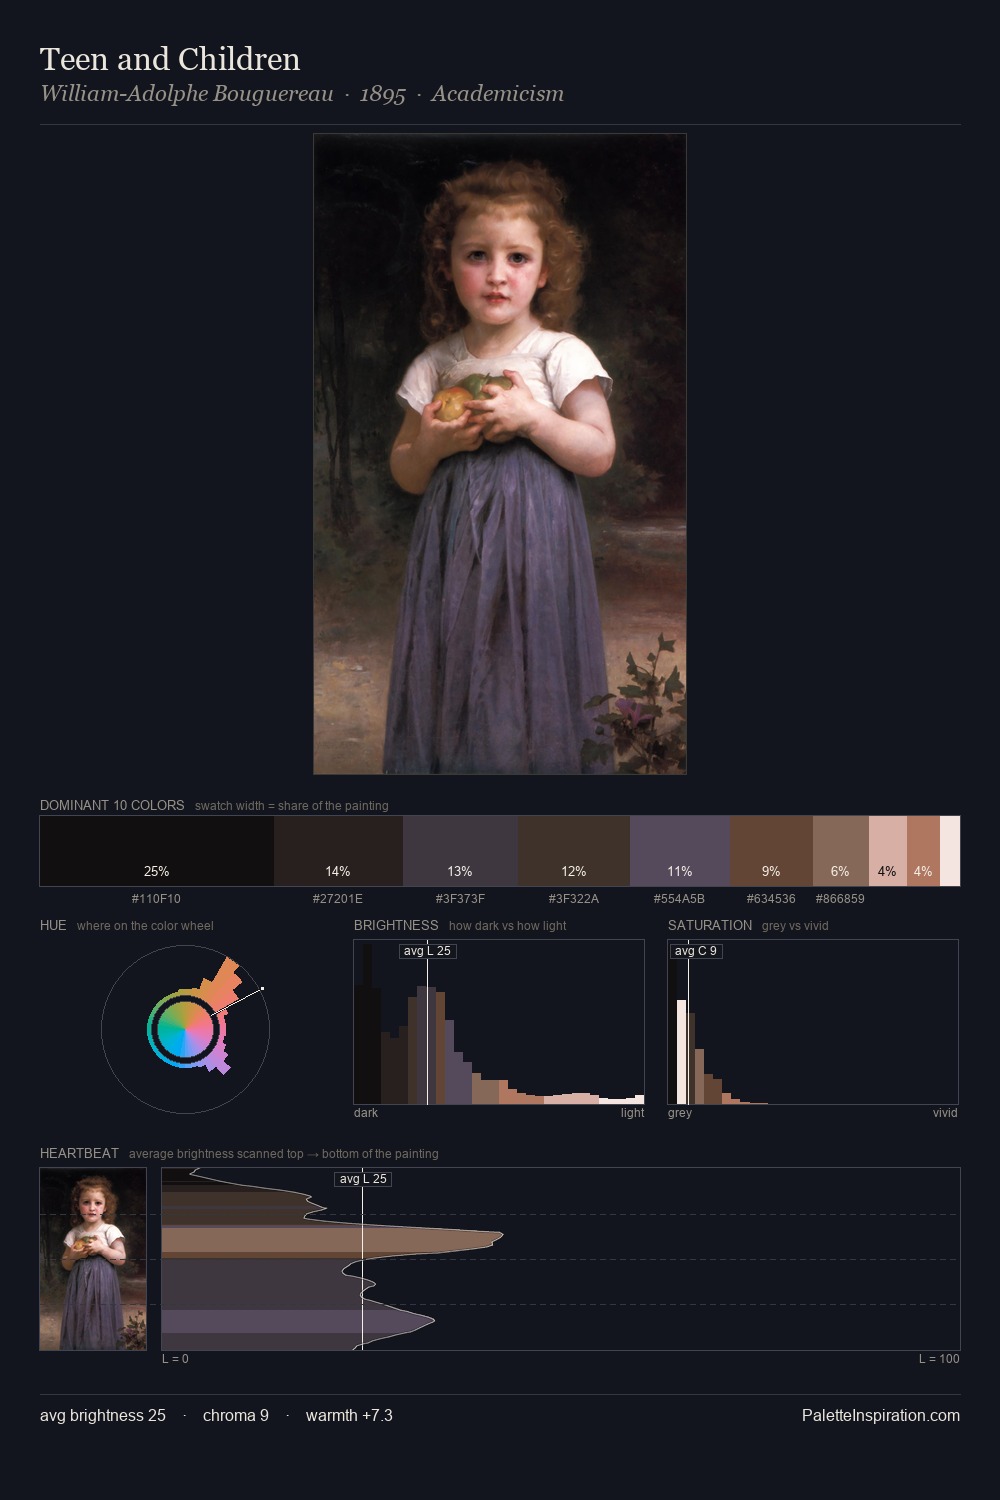Open the main painting image

pos(500,454)
